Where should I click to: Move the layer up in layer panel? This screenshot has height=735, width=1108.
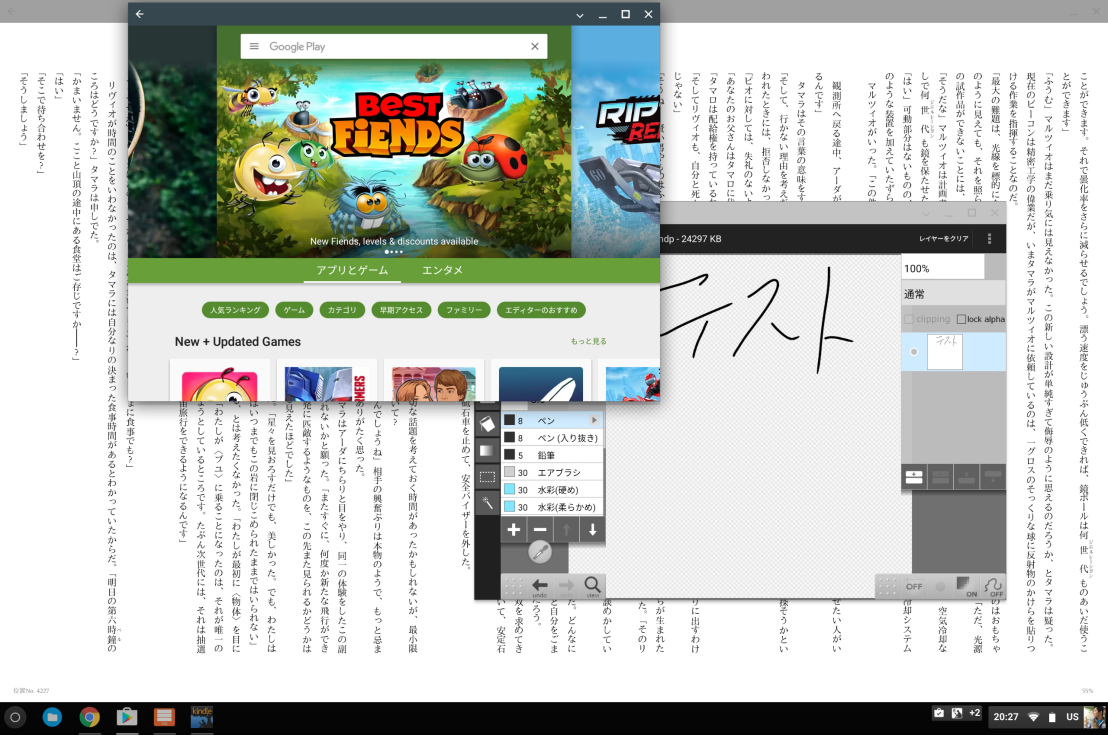[966, 477]
